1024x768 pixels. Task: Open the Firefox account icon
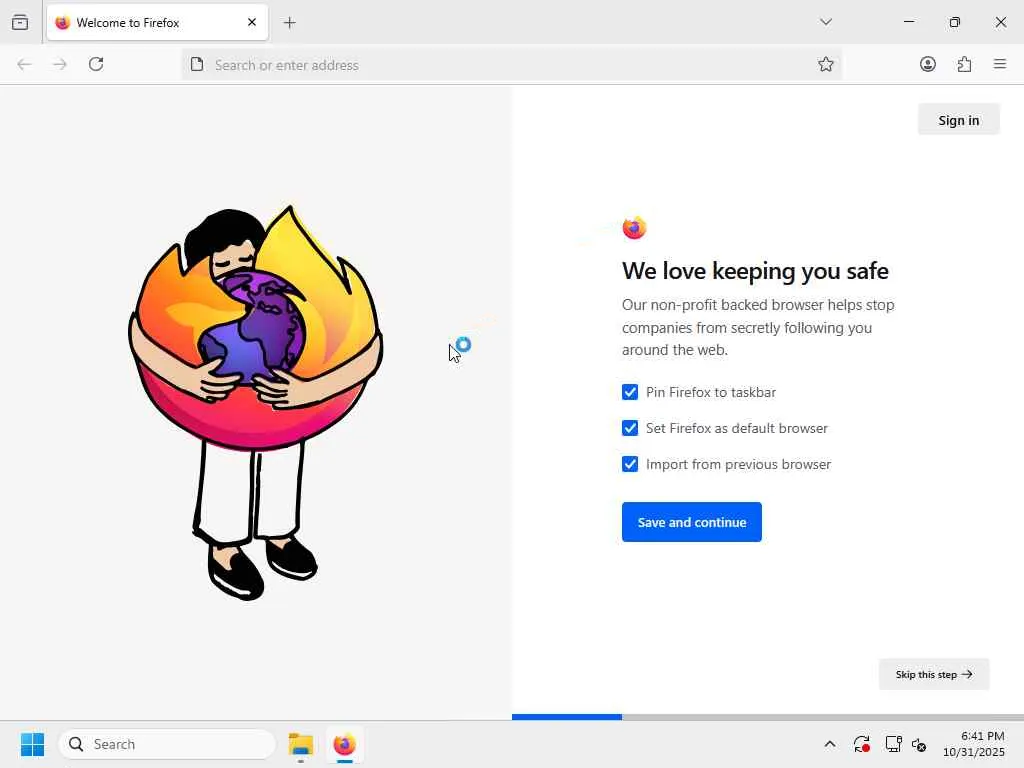[x=928, y=64]
